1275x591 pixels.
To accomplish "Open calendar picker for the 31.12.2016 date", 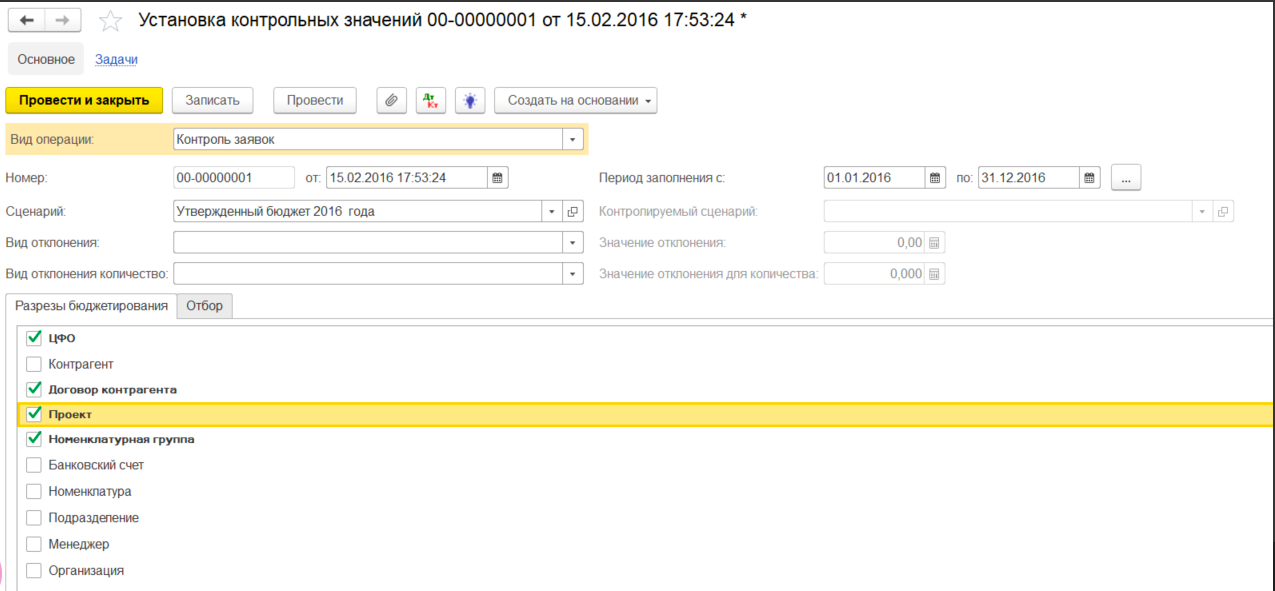I will 1089,177.
